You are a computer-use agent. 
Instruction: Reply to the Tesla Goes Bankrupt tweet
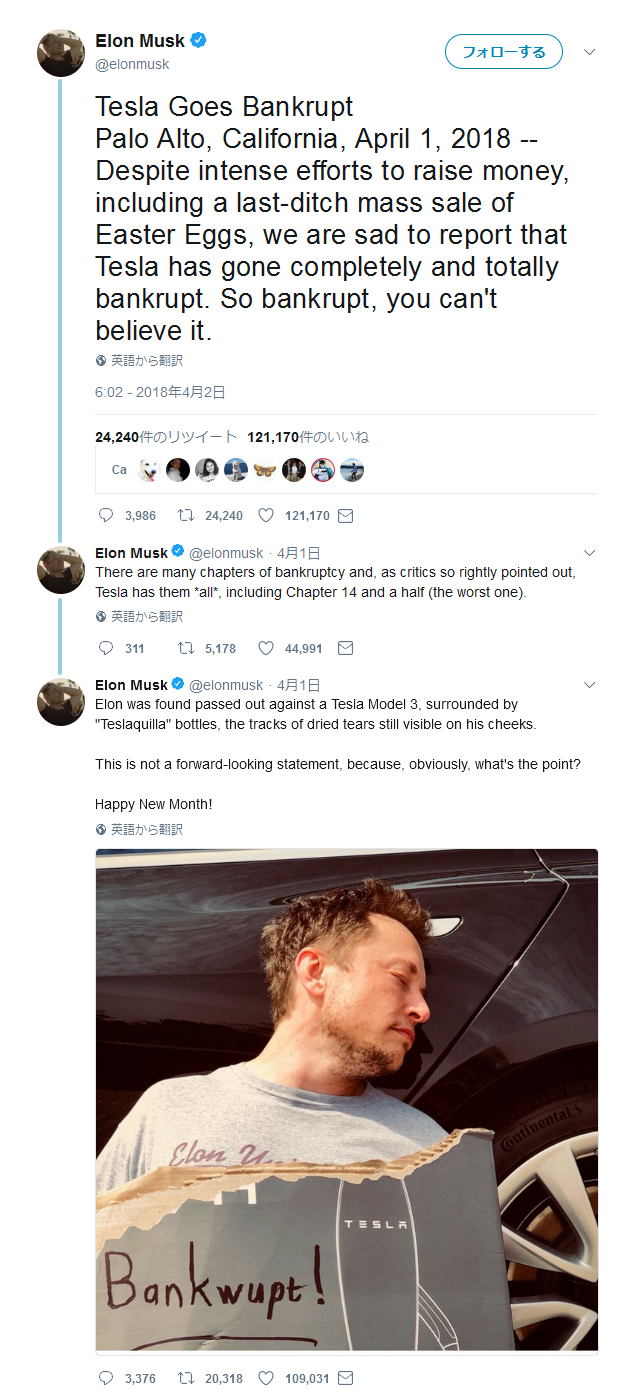[x=107, y=516]
